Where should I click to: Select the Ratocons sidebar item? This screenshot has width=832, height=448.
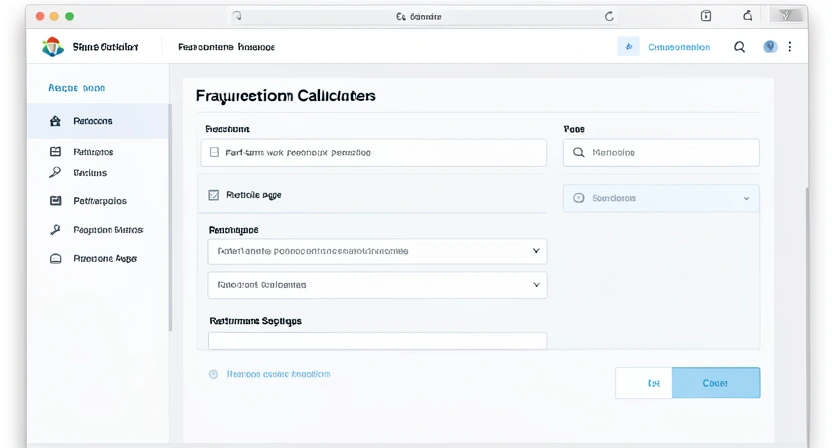98,121
